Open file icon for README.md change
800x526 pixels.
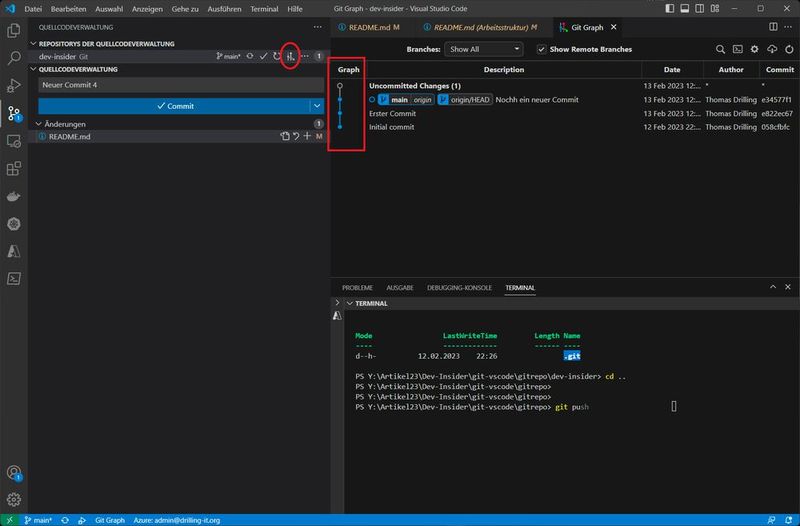coord(285,136)
